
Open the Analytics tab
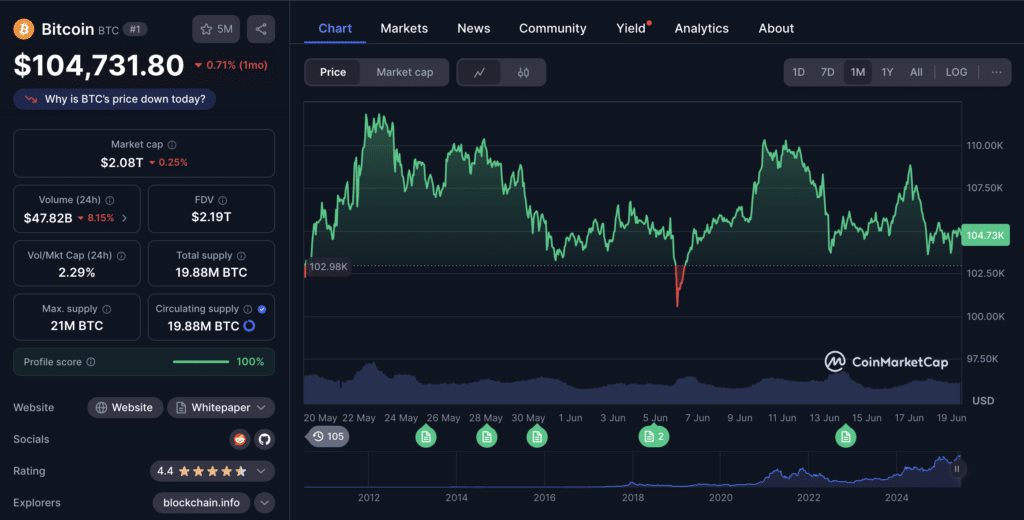click(701, 28)
